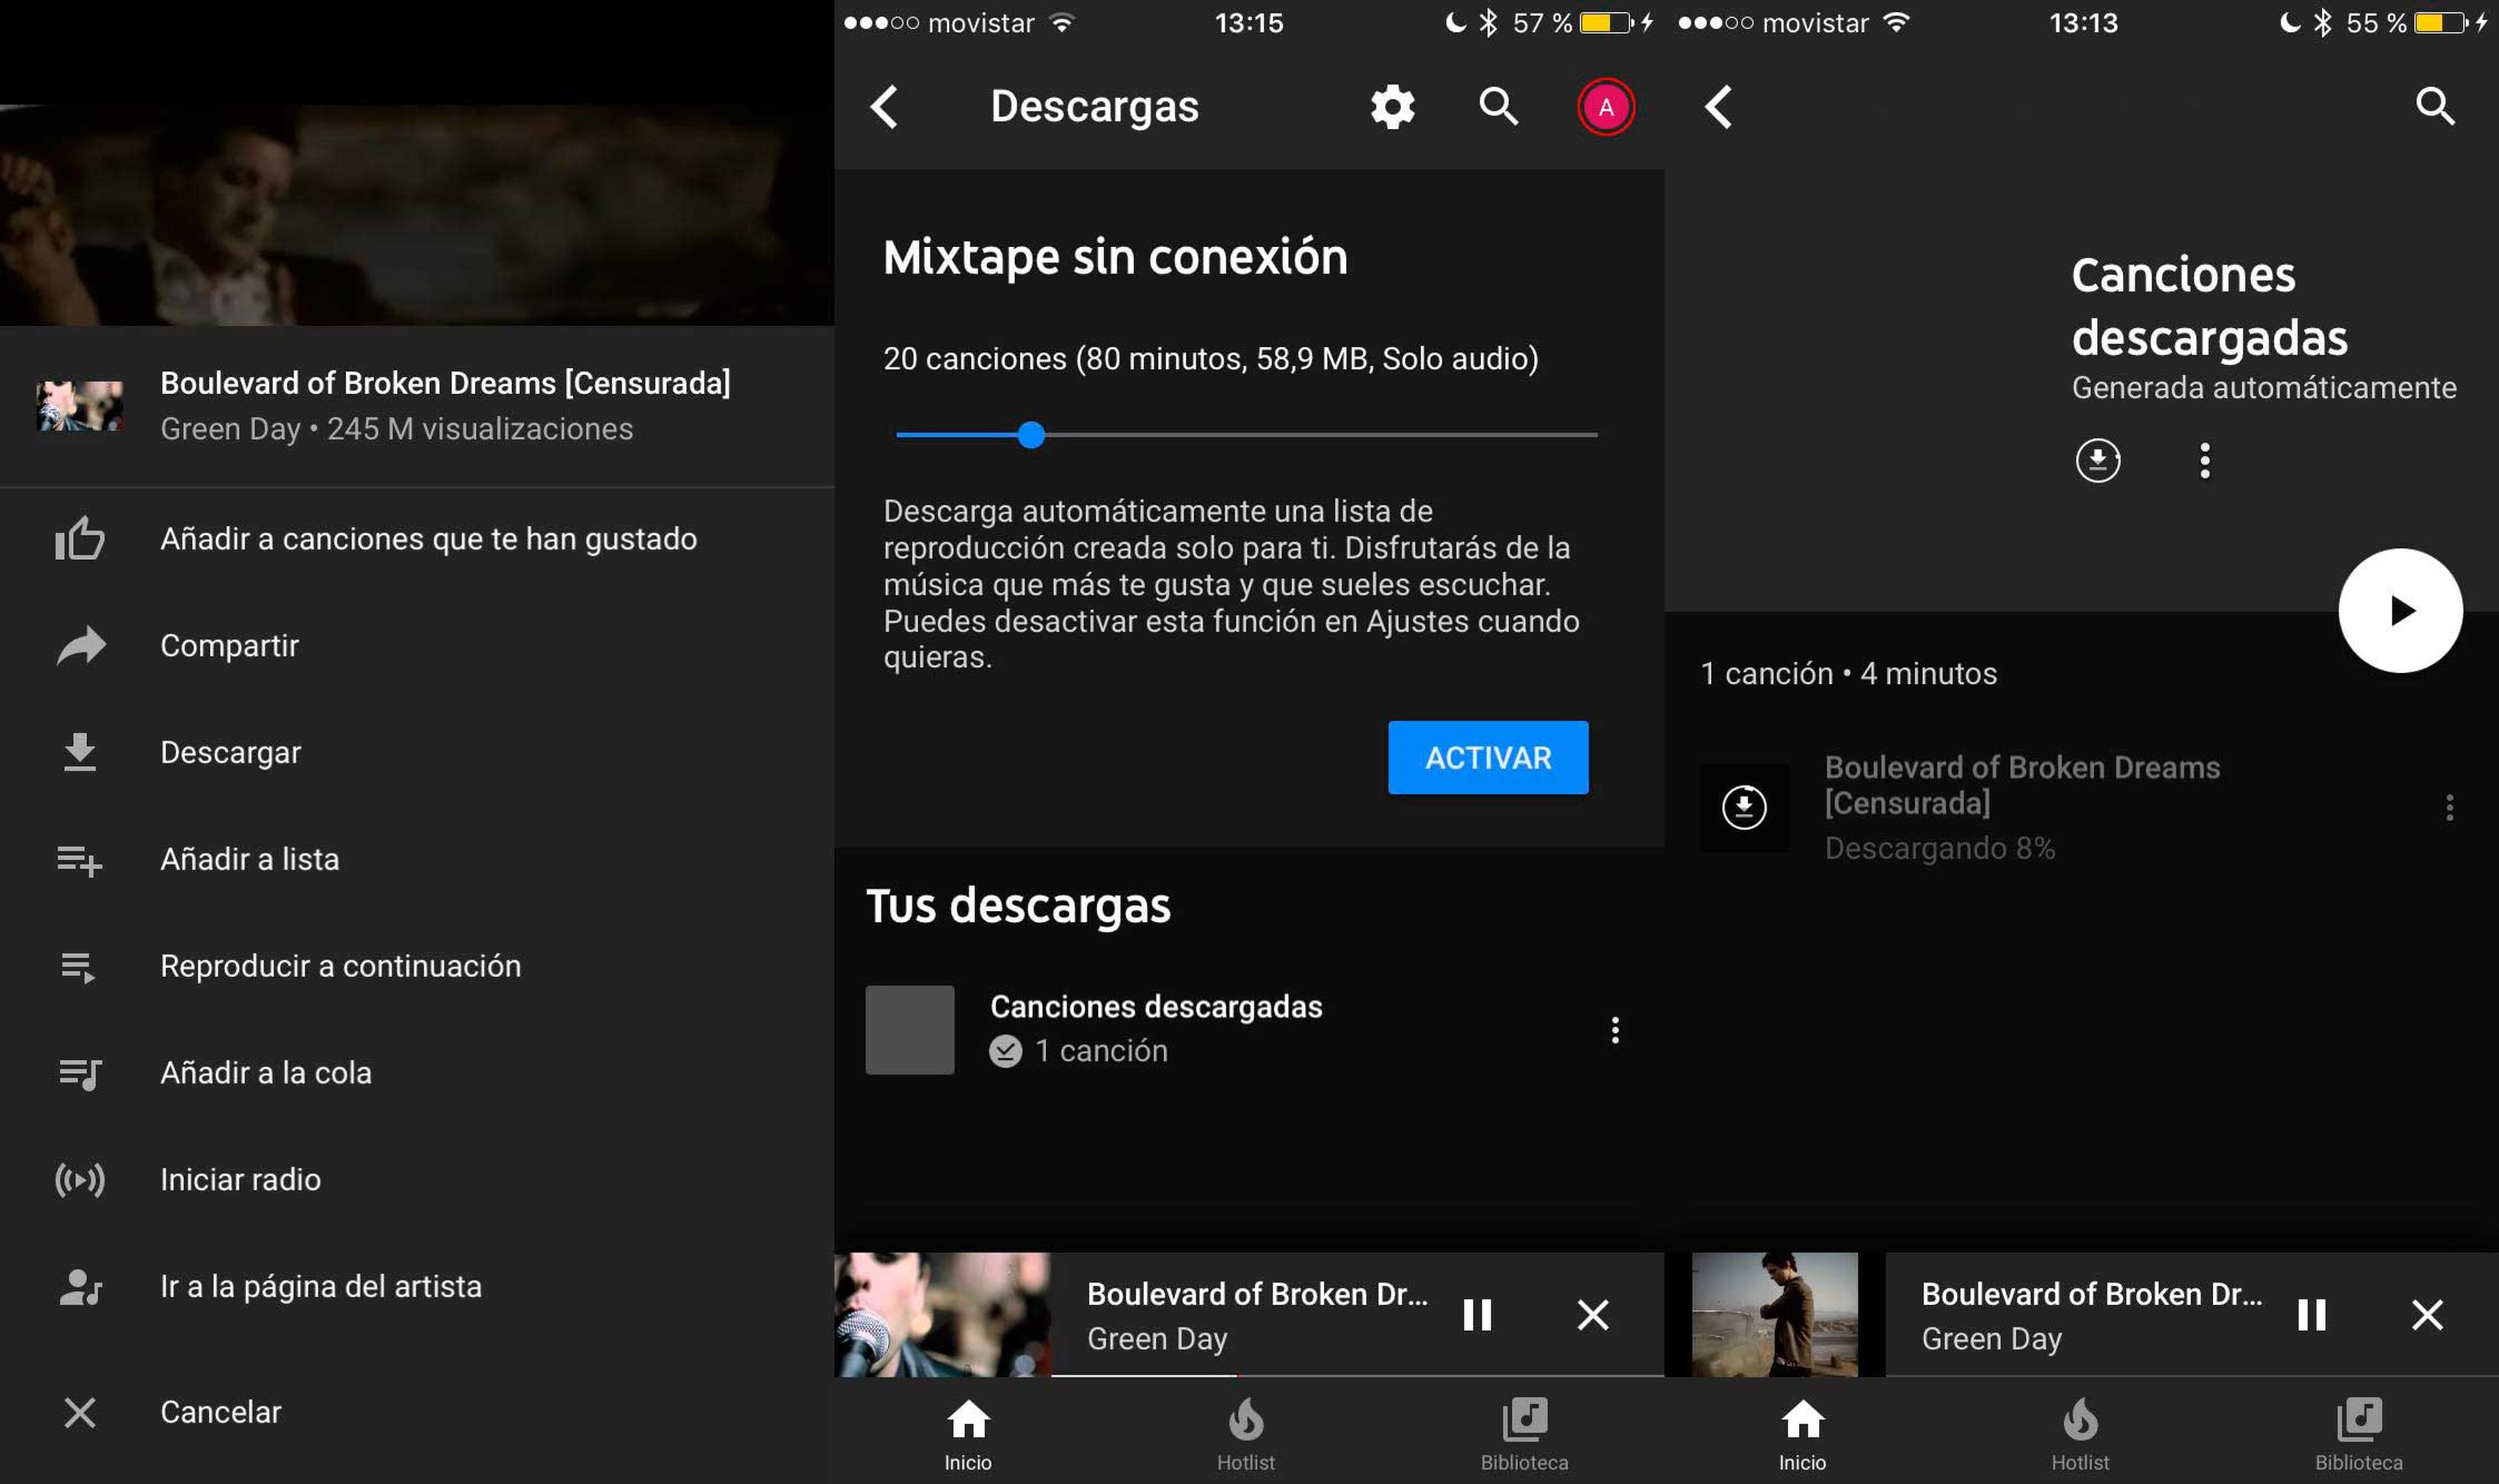Tap the share arrow icon

80,646
